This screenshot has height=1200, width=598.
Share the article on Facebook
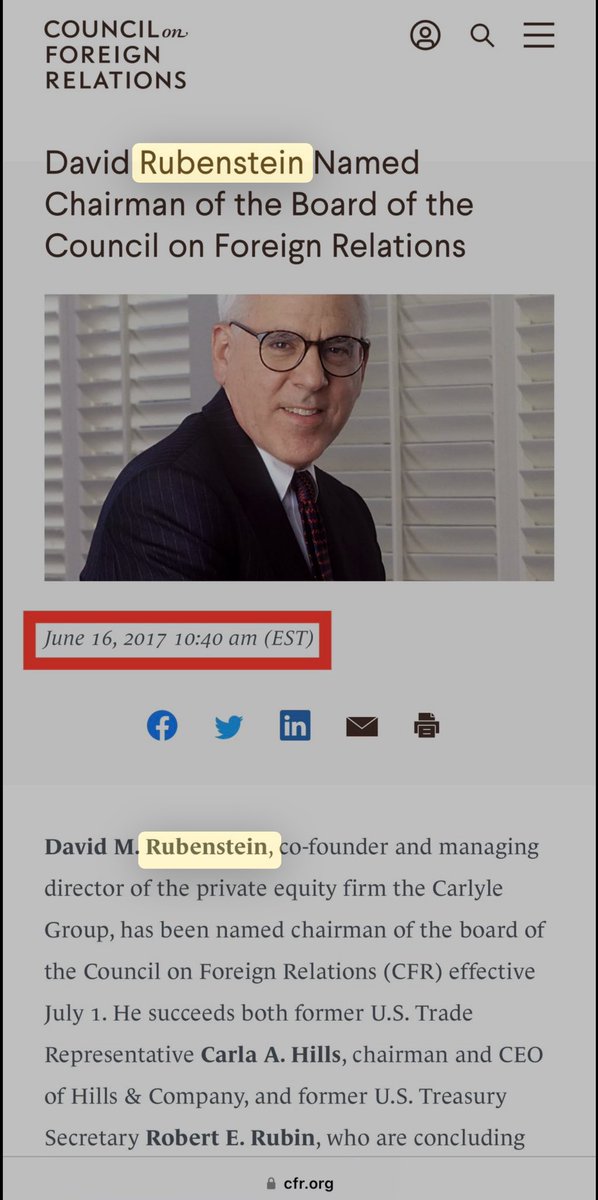click(x=162, y=725)
